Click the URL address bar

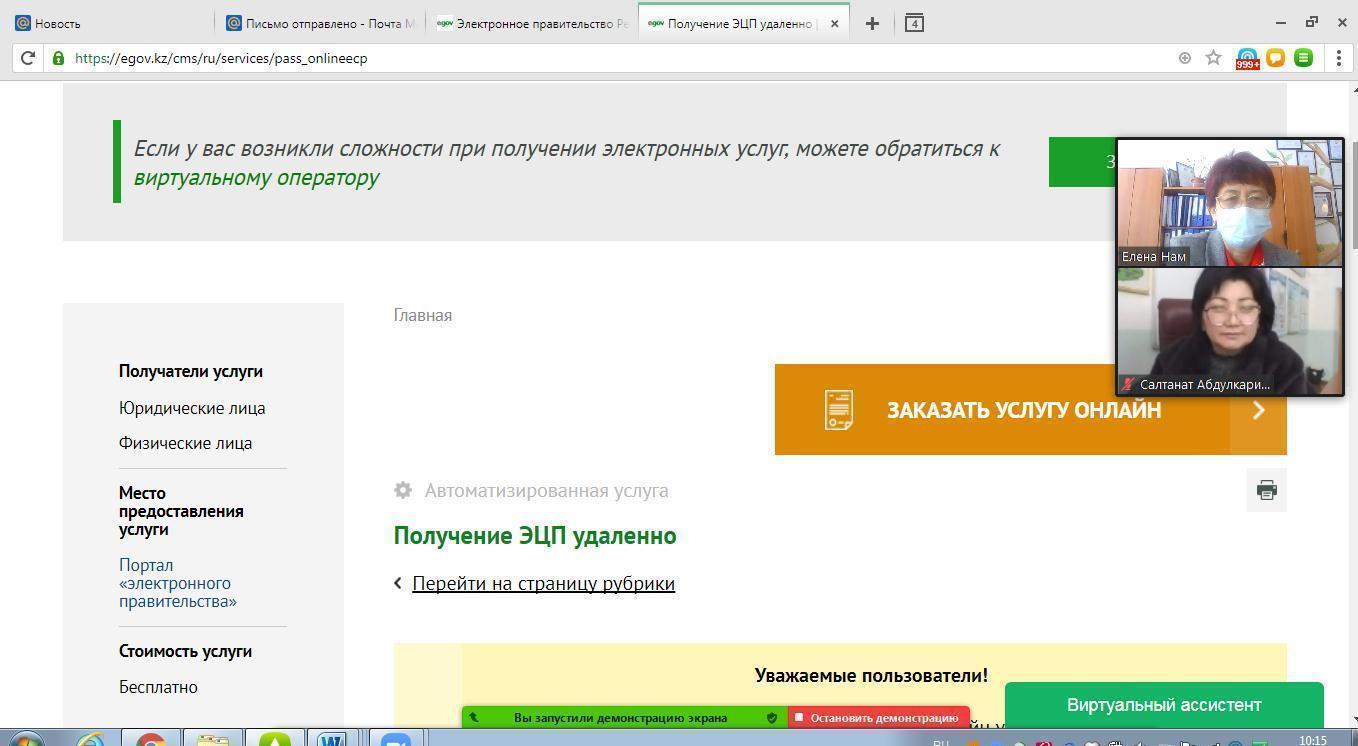(x=600, y=58)
